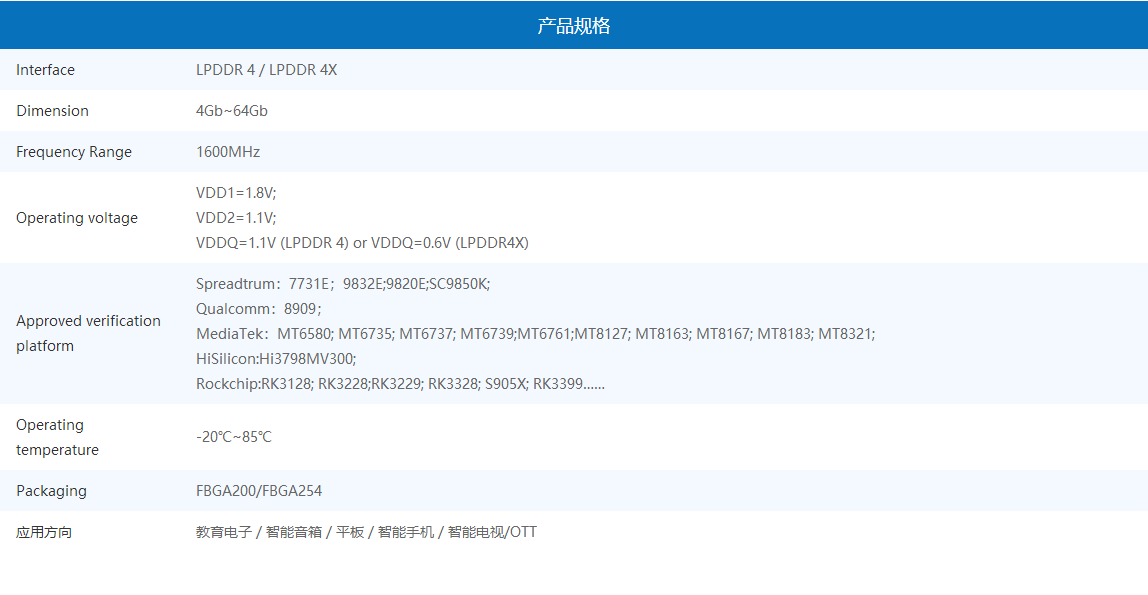This screenshot has height=595, width=1148.
Task: Click the -20℃~85℃ temperature value
Action: (x=234, y=437)
